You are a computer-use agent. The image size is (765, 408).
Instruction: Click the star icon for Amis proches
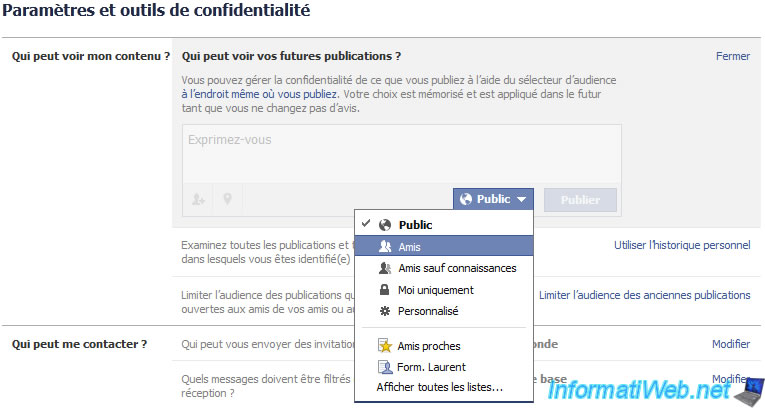[385, 346]
